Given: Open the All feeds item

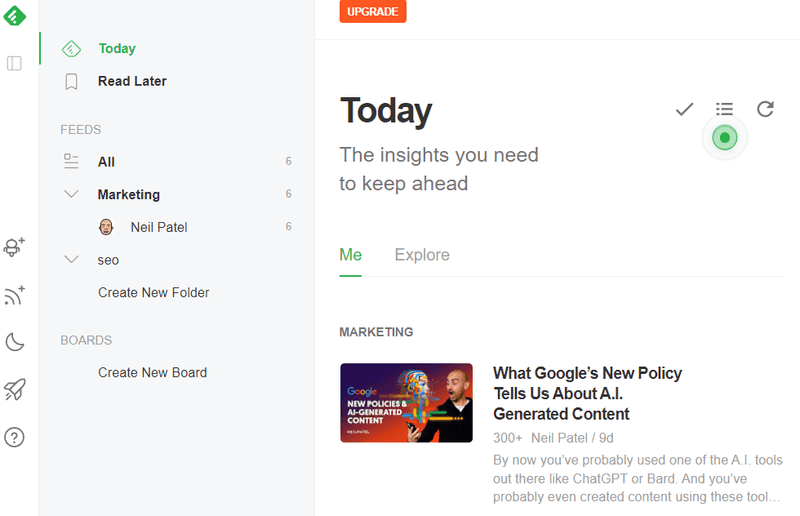Looking at the screenshot, I should [x=106, y=162].
